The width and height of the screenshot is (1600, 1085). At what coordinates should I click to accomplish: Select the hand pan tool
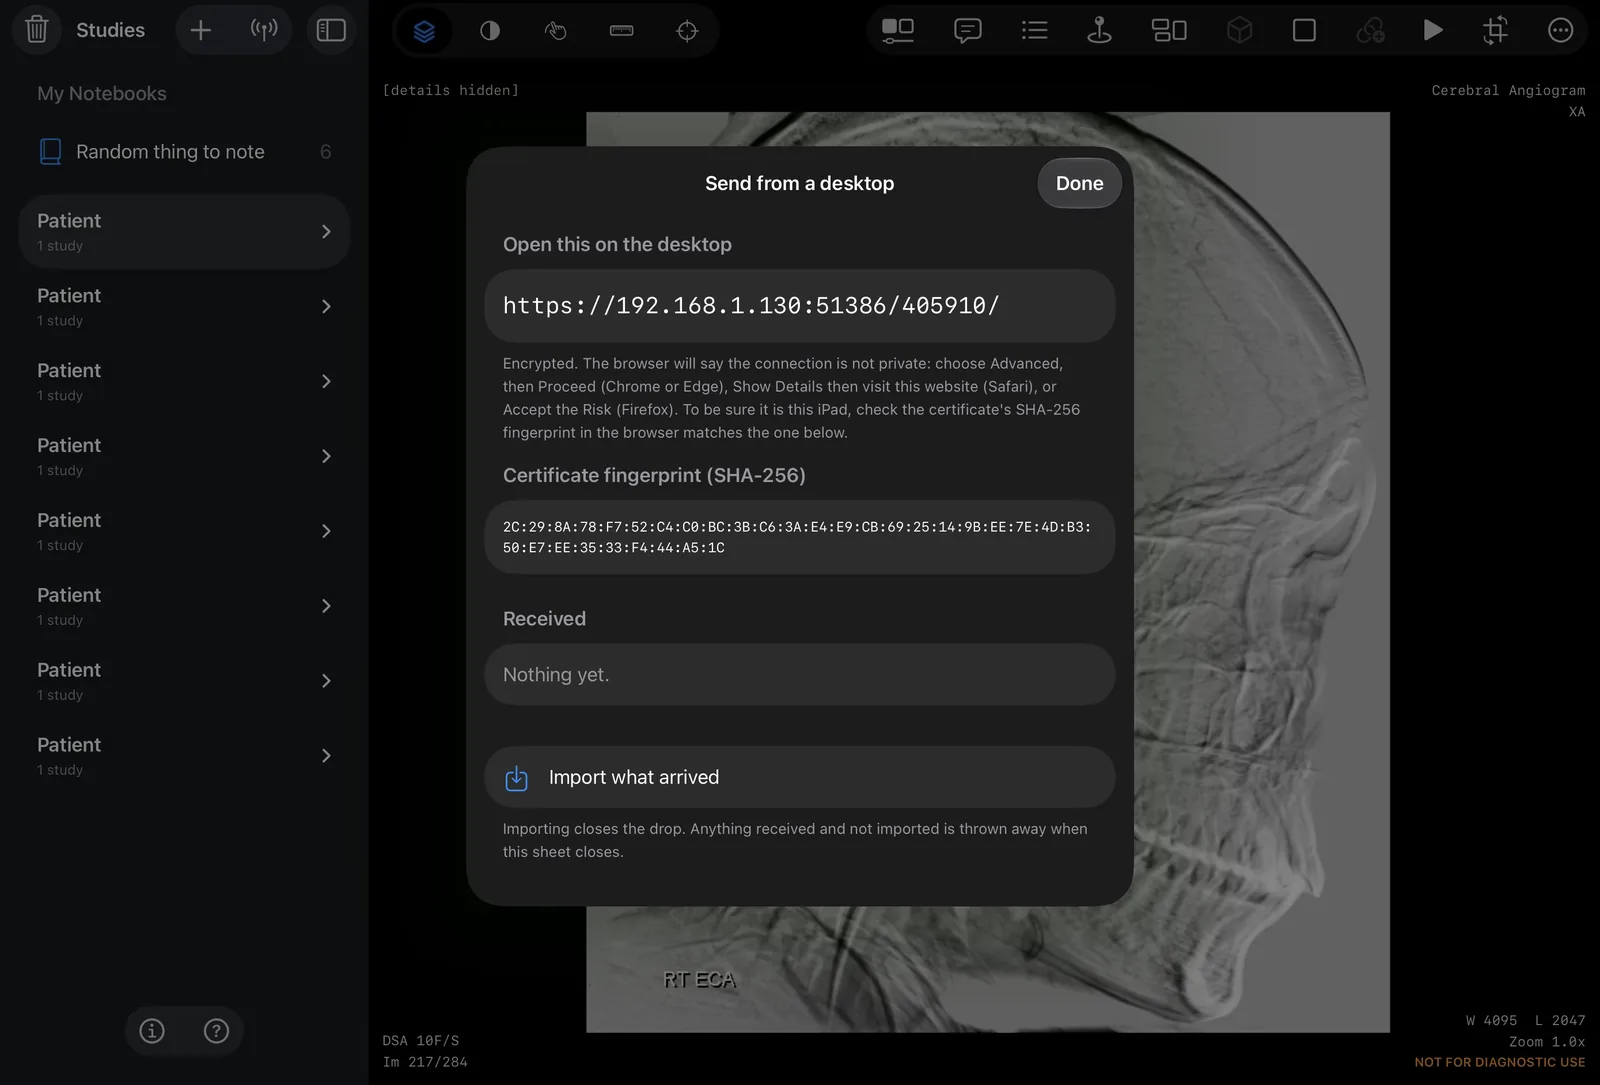(555, 31)
